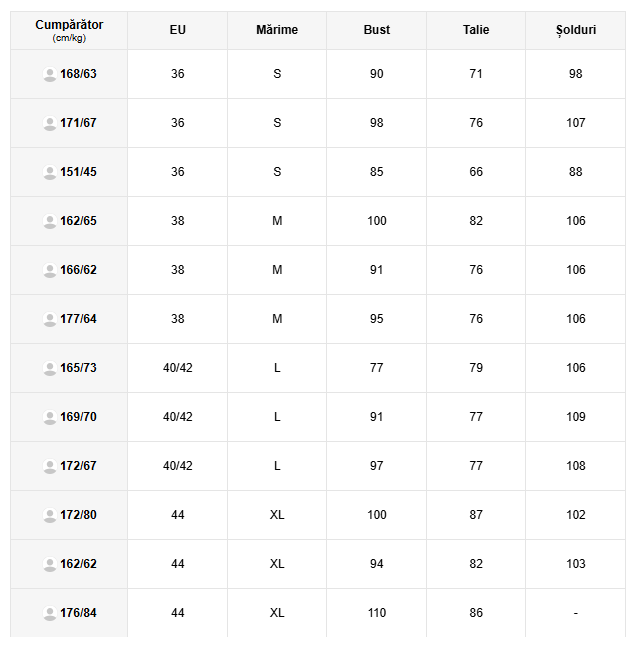Click bust value 110 in last row
This screenshot has height=651, width=639.
(377, 613)
